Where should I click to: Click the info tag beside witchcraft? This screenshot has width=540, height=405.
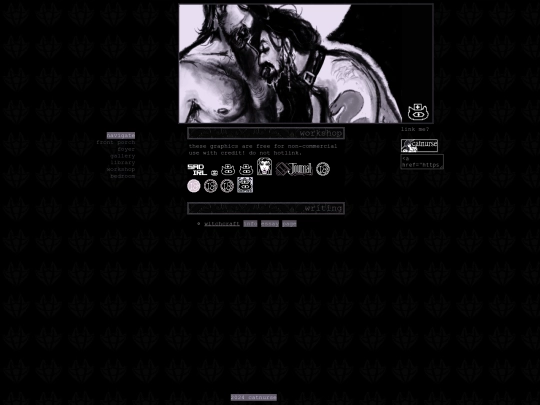click(250, 224)
